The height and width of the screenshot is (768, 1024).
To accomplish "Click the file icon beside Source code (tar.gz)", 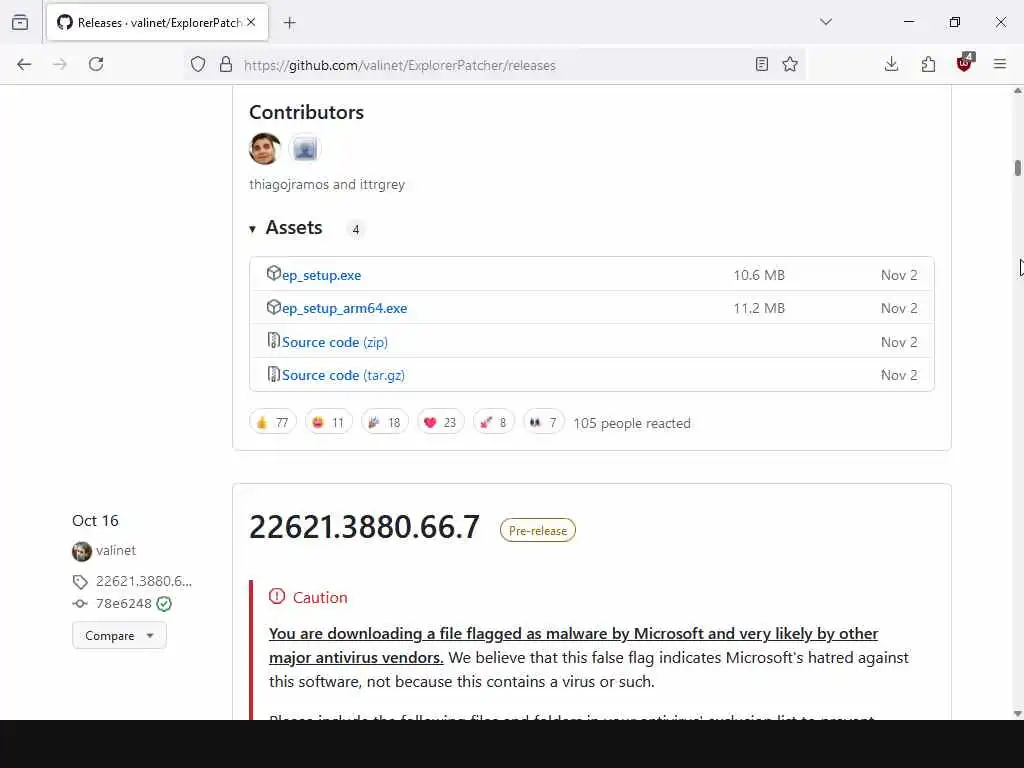I will click(x=274, y=374).
